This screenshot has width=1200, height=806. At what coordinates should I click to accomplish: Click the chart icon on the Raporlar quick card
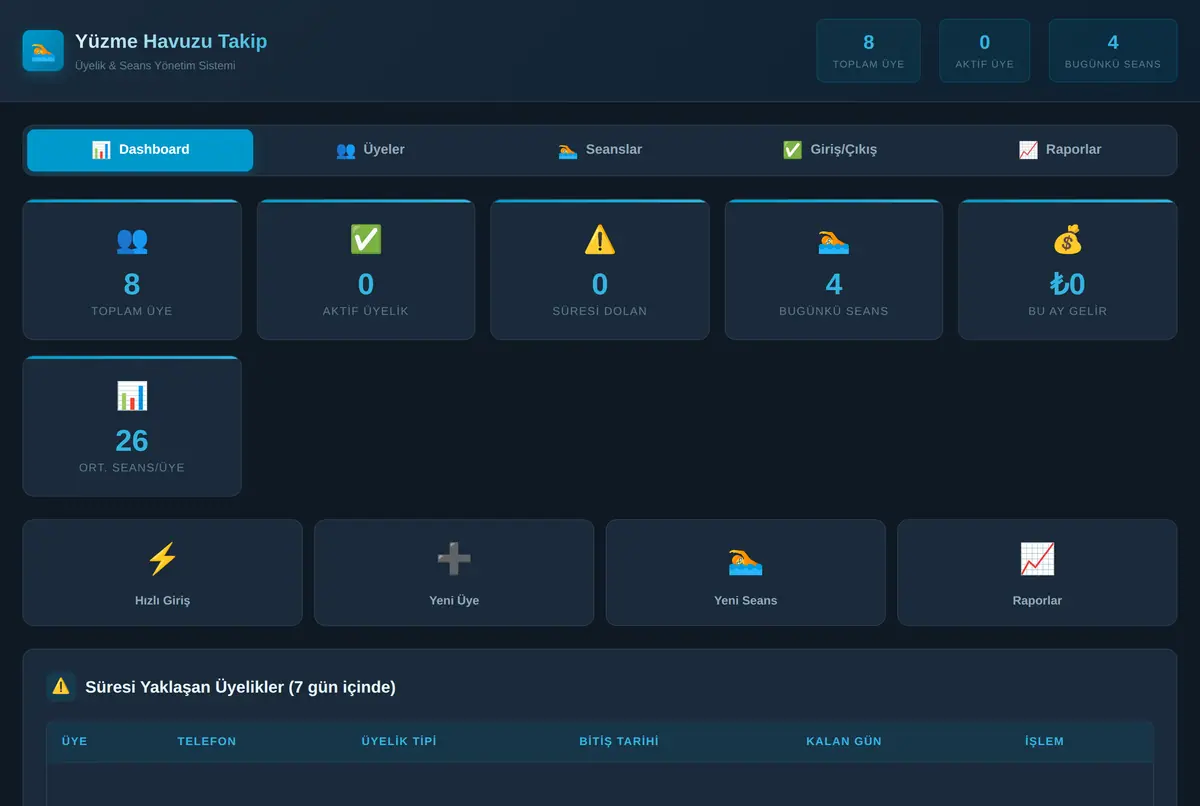1037,559
